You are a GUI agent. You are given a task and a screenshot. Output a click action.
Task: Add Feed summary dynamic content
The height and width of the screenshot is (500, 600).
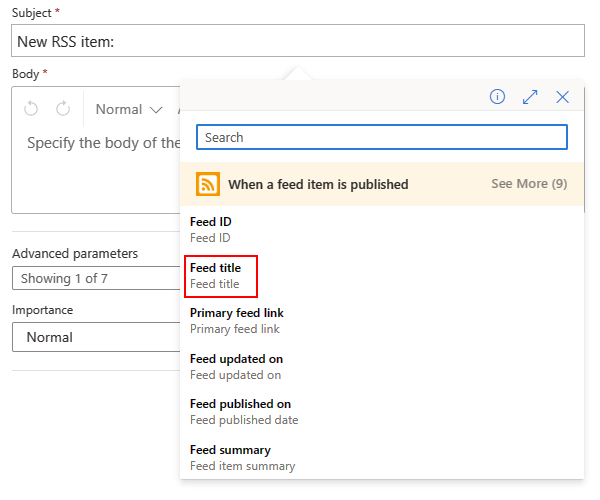[x=241, y=457]
